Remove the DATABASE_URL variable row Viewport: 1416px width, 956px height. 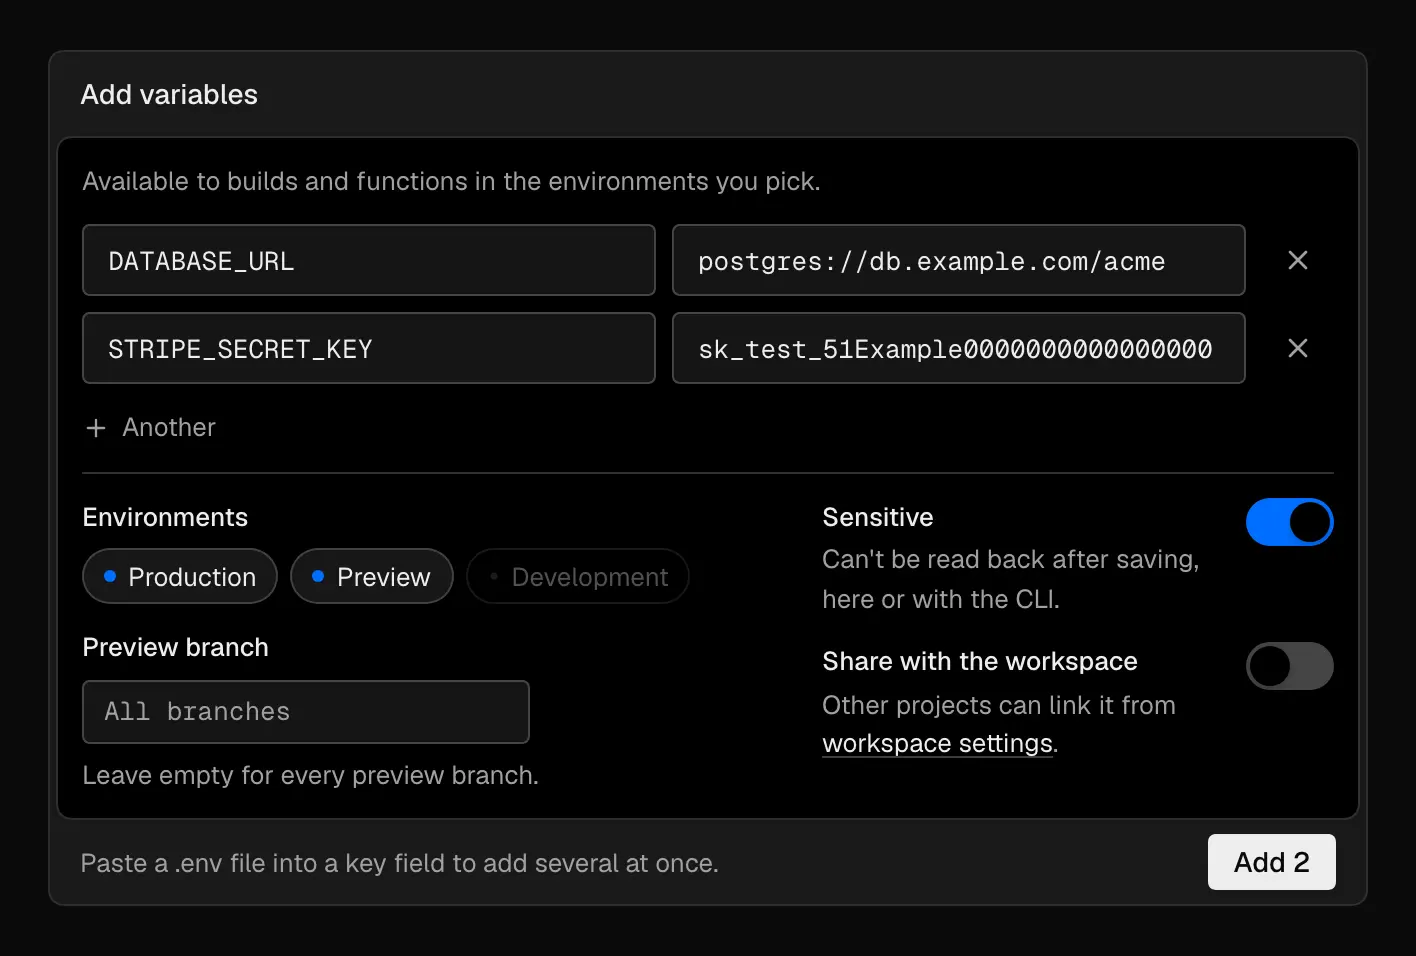1298,260
